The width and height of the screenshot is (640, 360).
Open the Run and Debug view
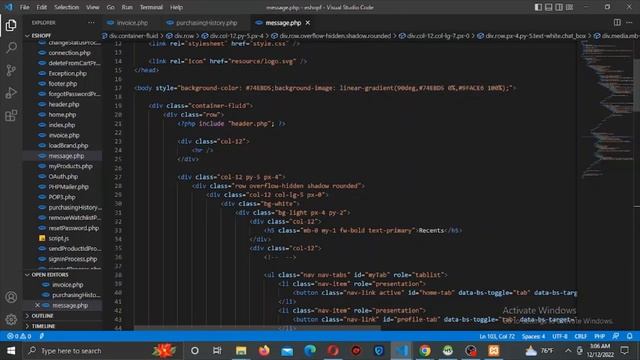click(x=11, y=93)
